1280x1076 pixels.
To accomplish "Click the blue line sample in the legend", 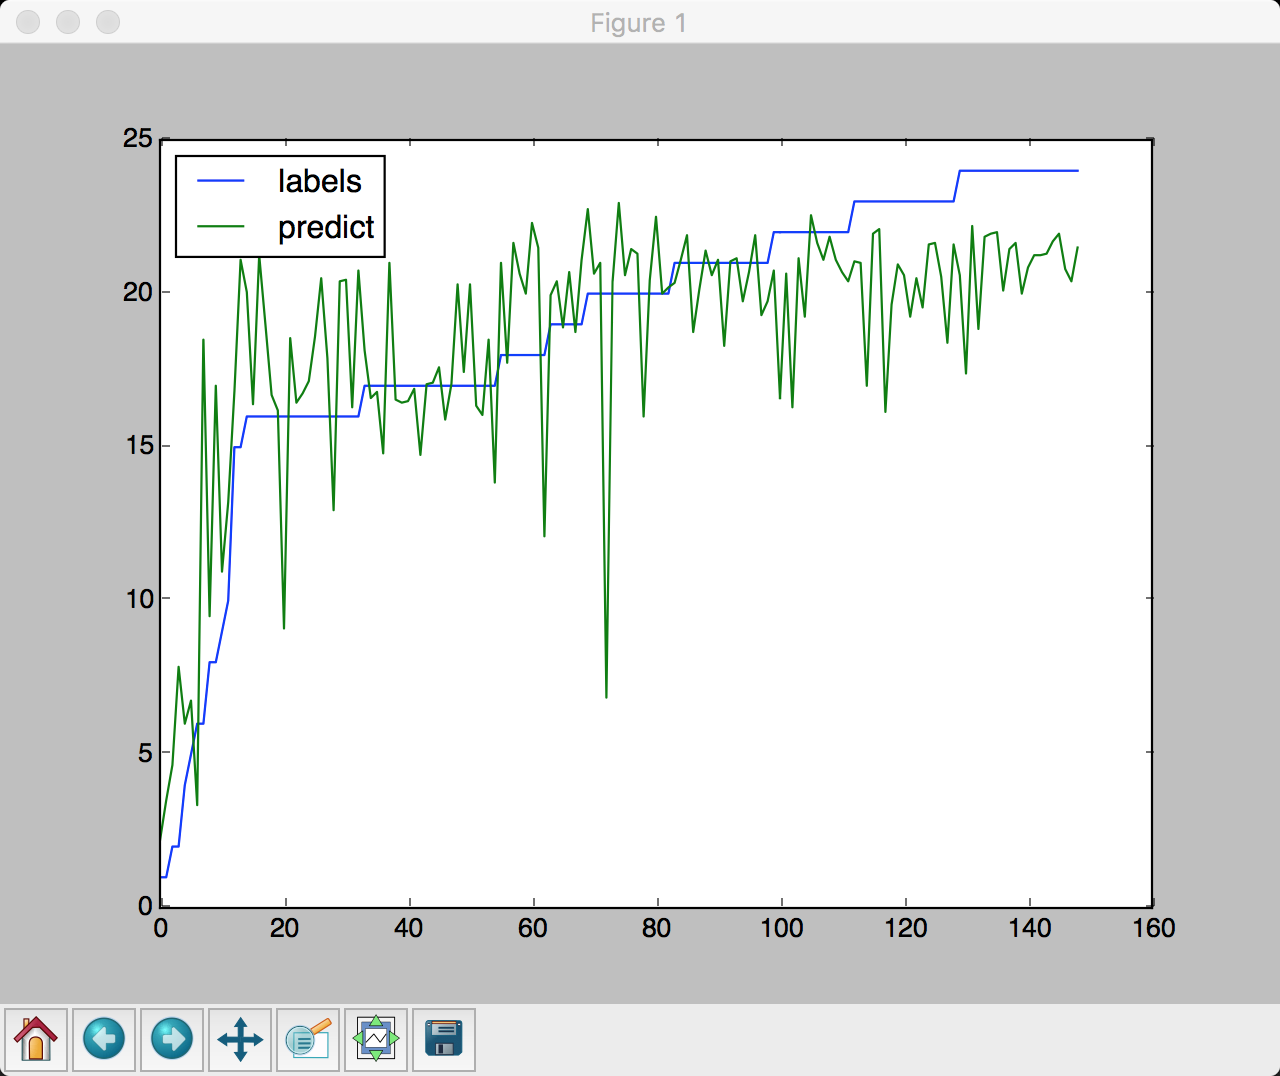I will click(x=221, y=181).
